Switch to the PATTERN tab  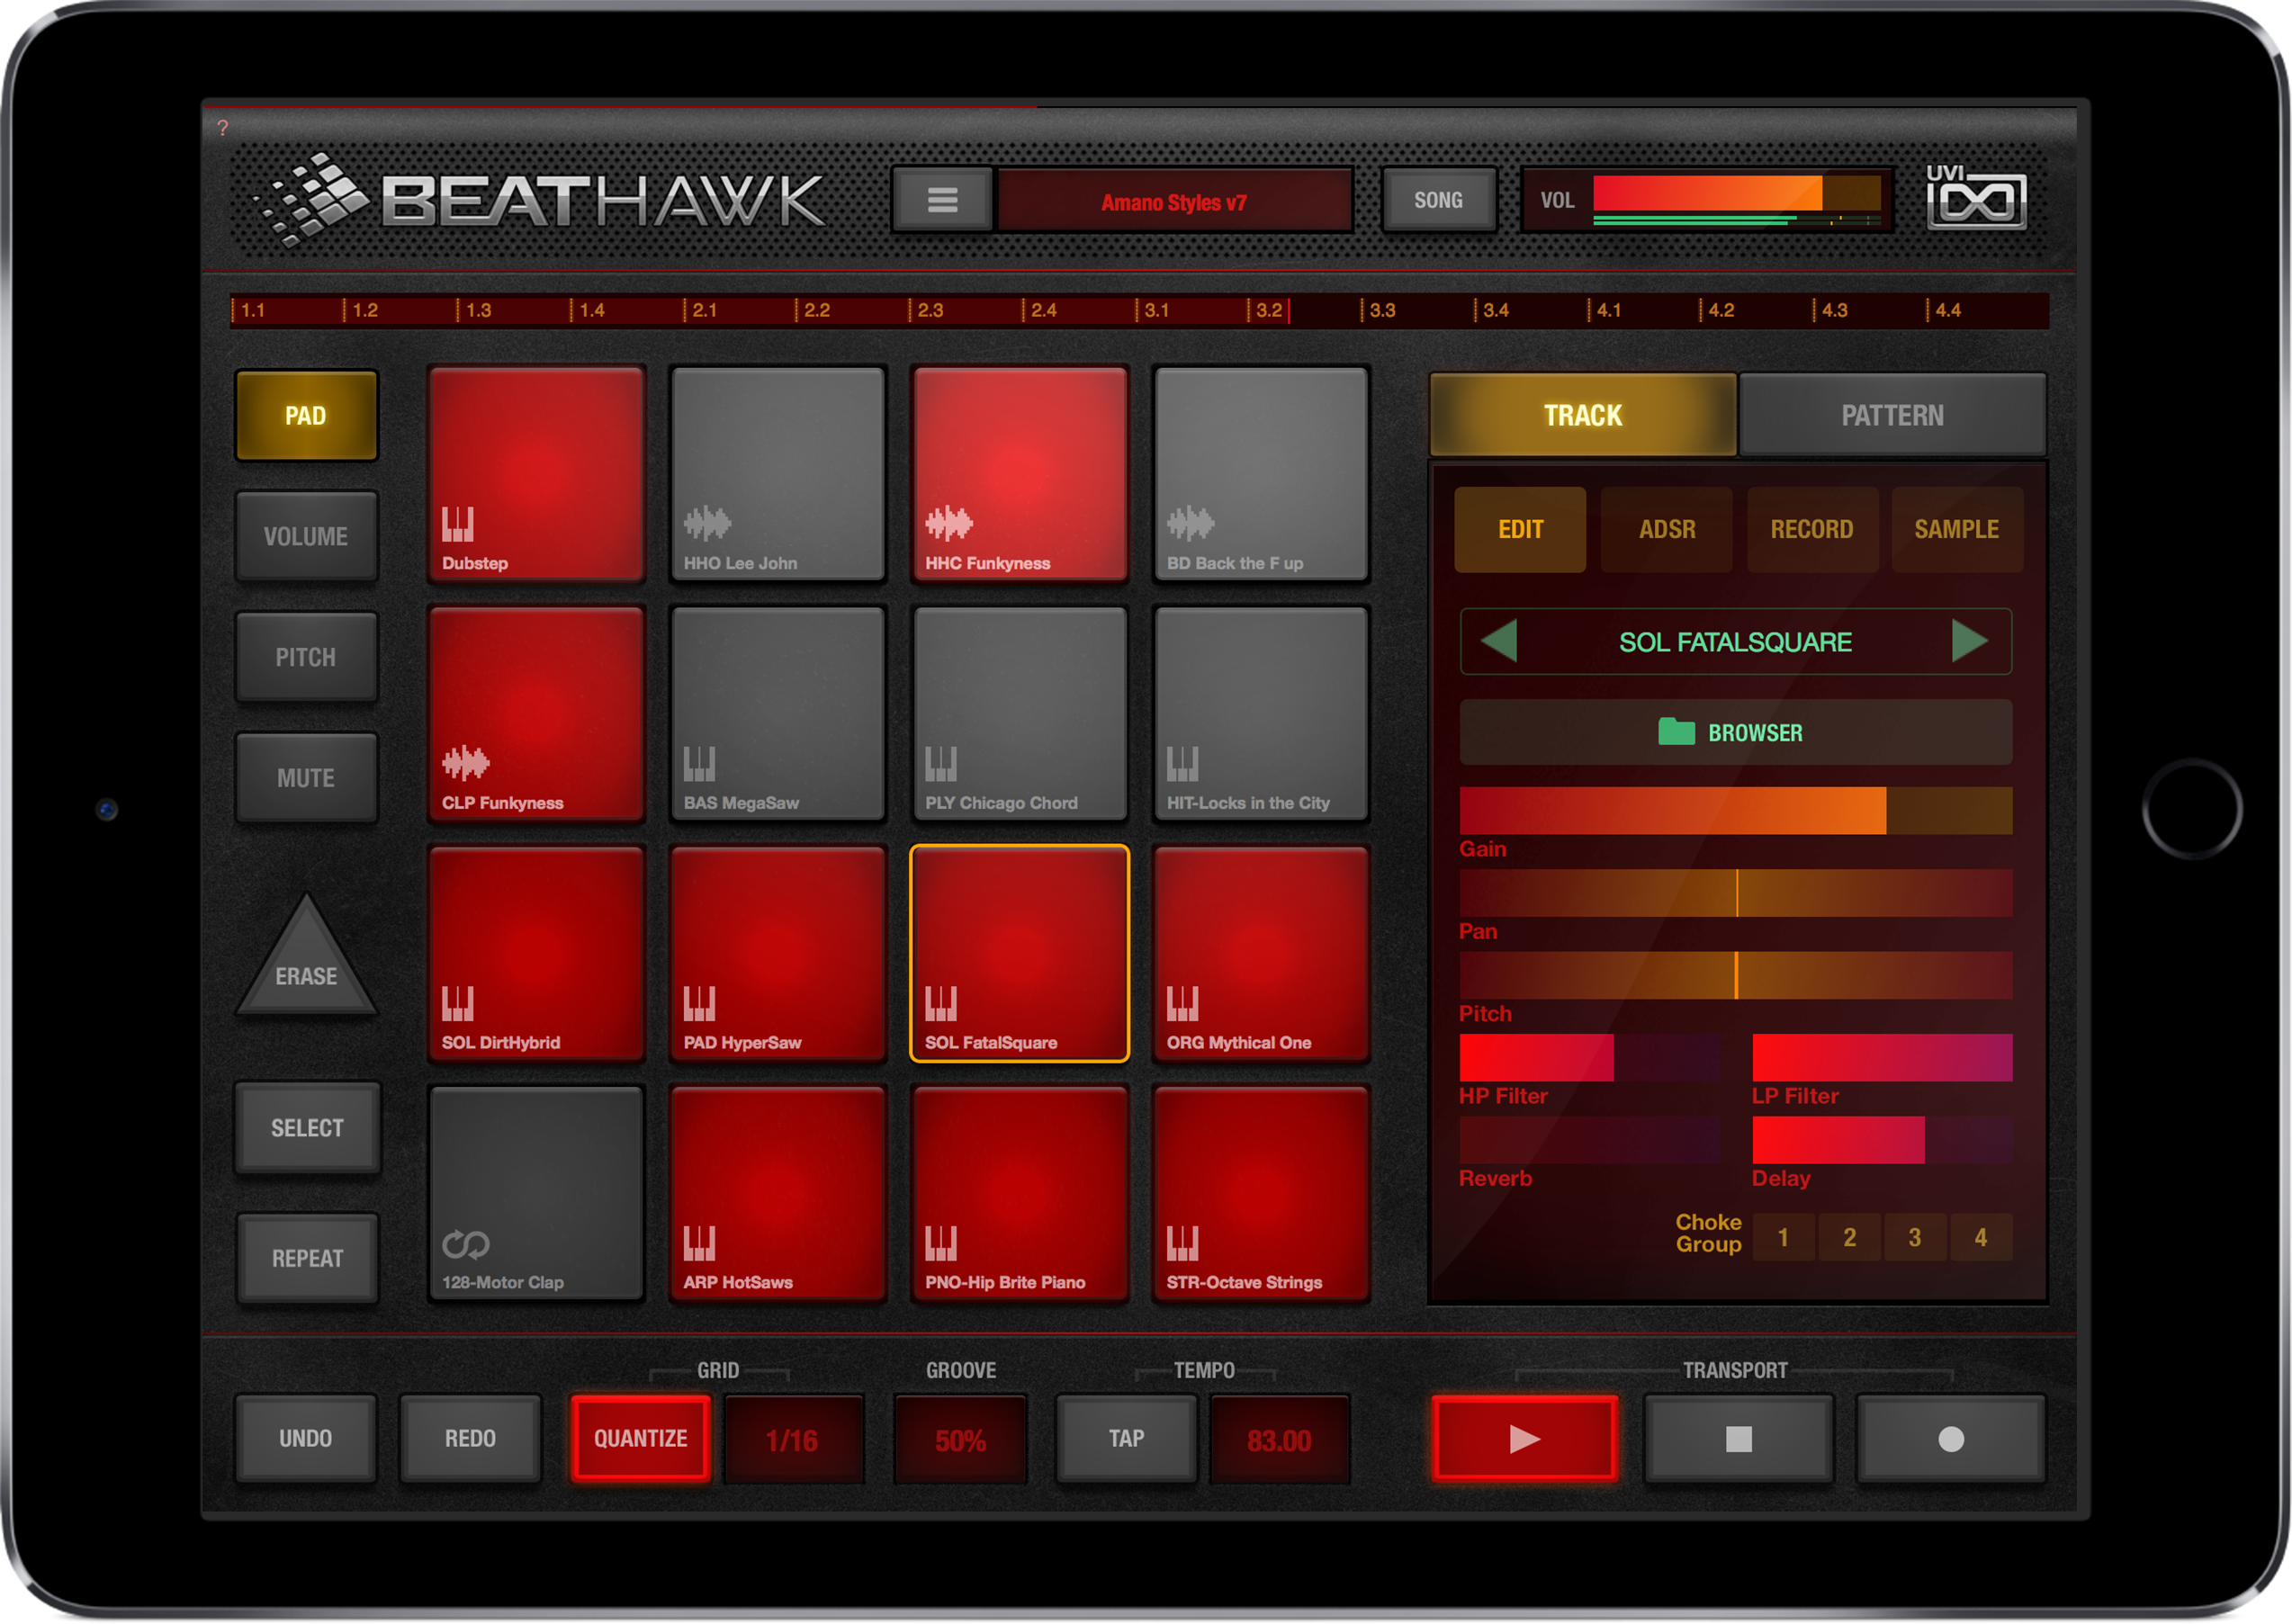[1893, 415]
